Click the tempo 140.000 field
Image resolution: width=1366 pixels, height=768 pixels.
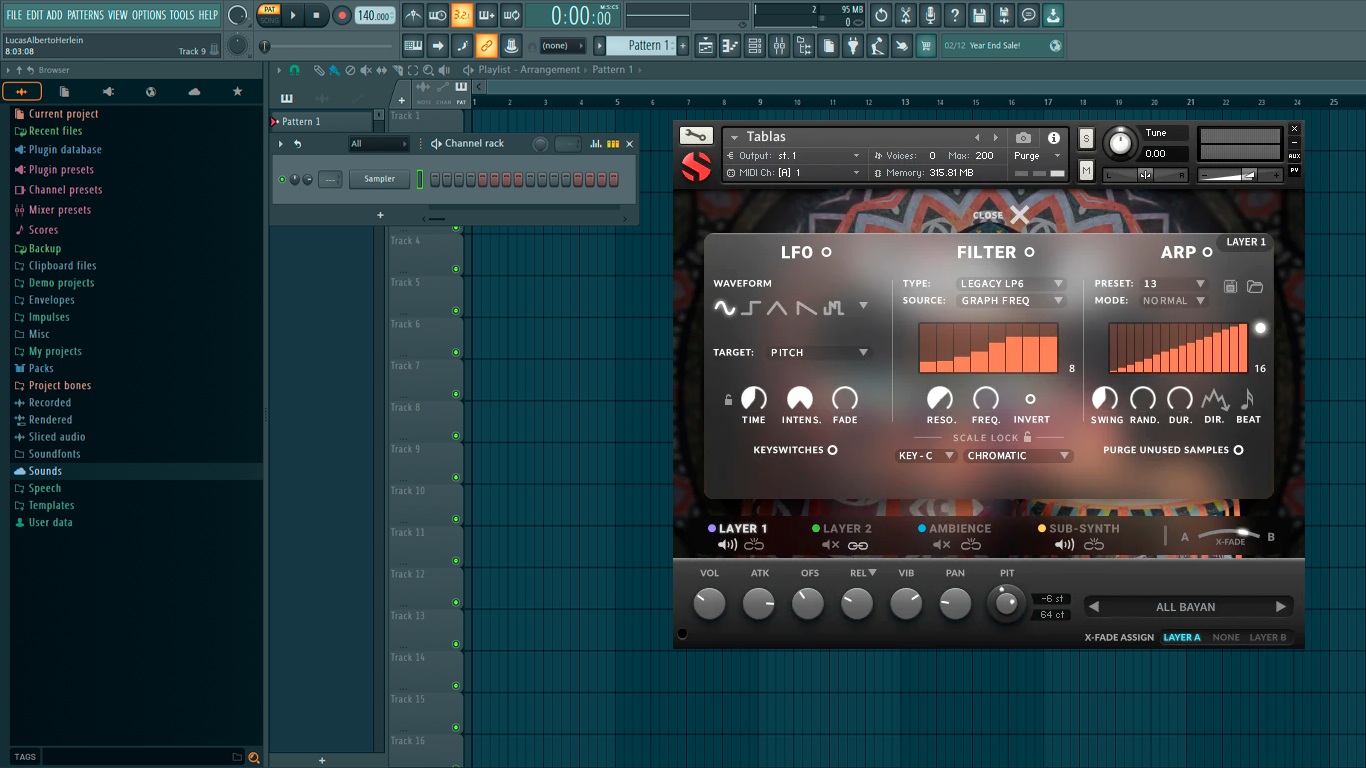coord(375,16)
